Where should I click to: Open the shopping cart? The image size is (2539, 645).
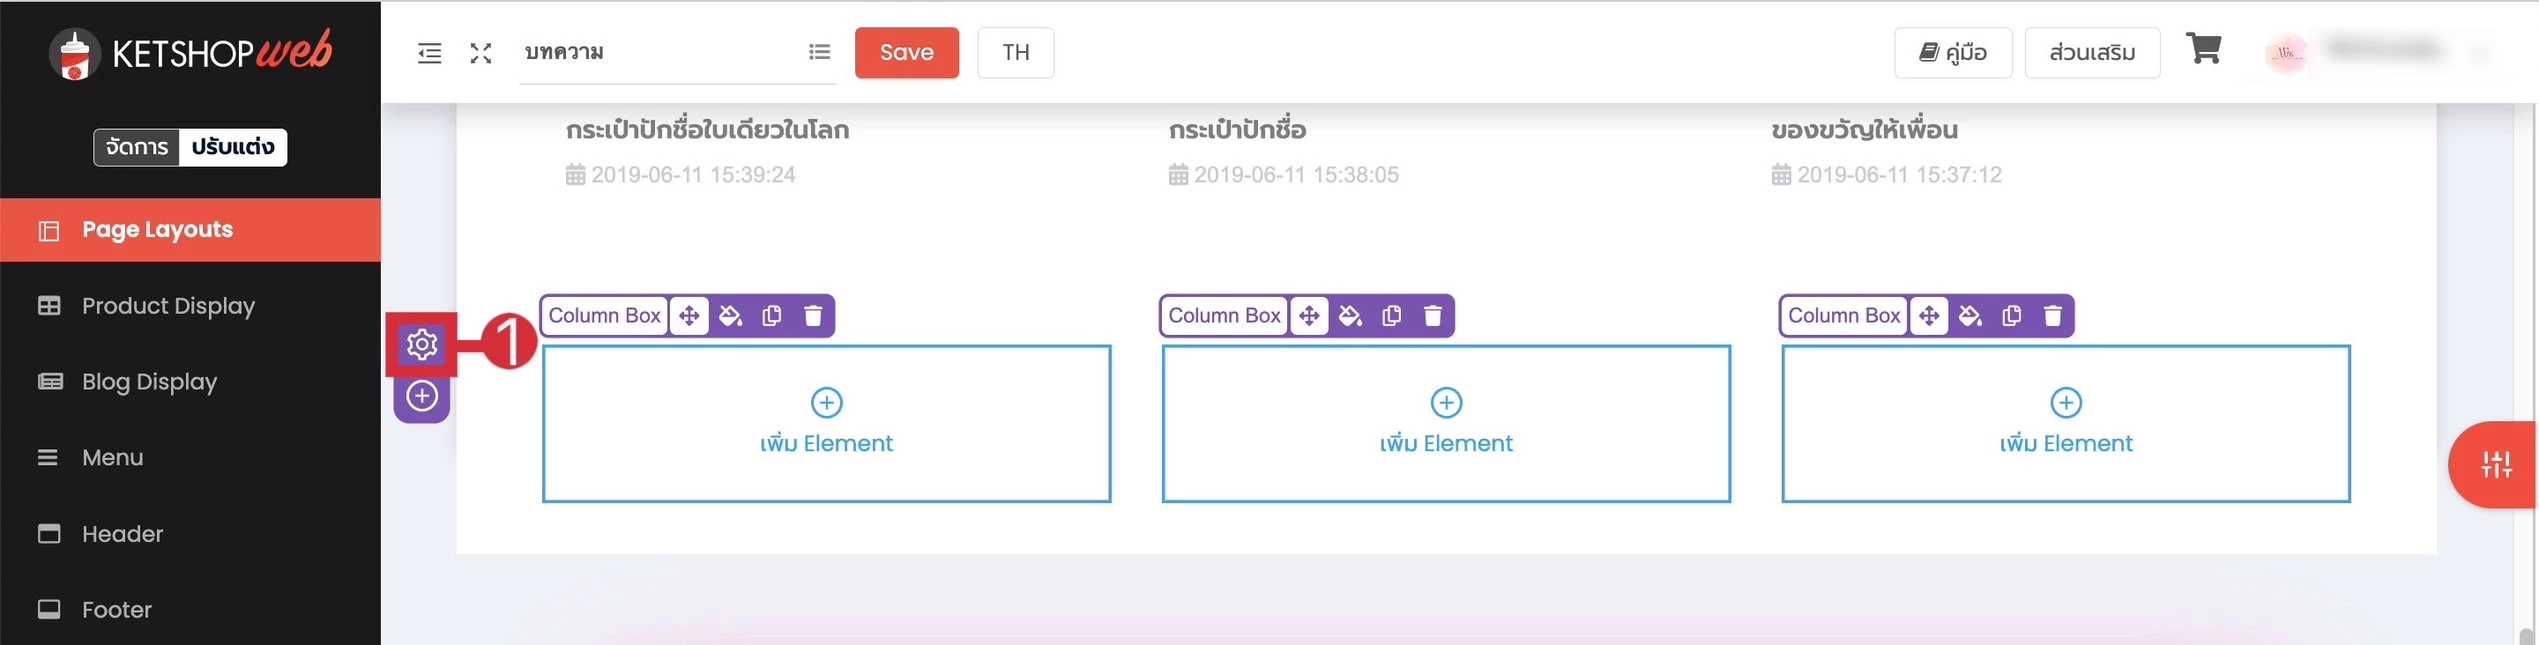point(2203,49)
